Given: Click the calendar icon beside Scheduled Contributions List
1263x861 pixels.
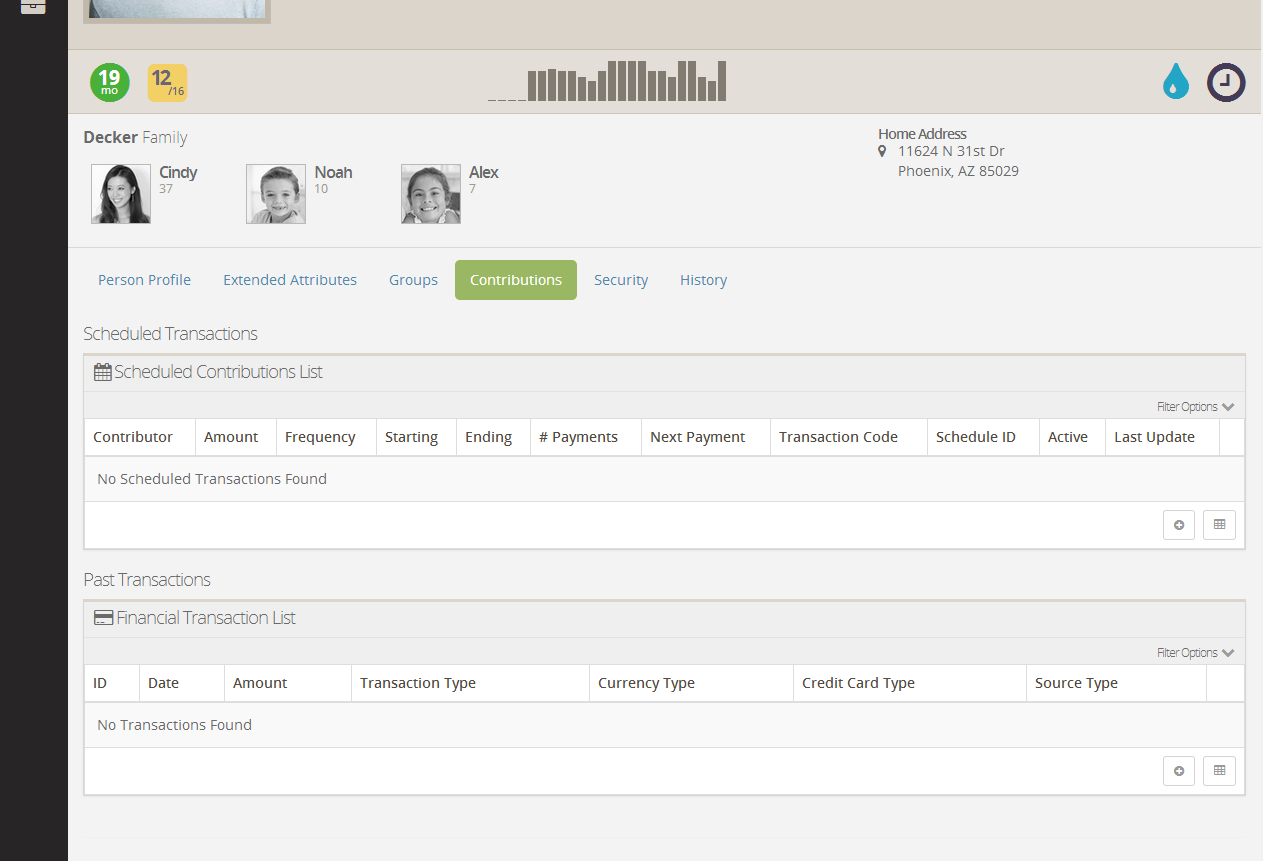Looking at the screenshot, I should [102, 372].
